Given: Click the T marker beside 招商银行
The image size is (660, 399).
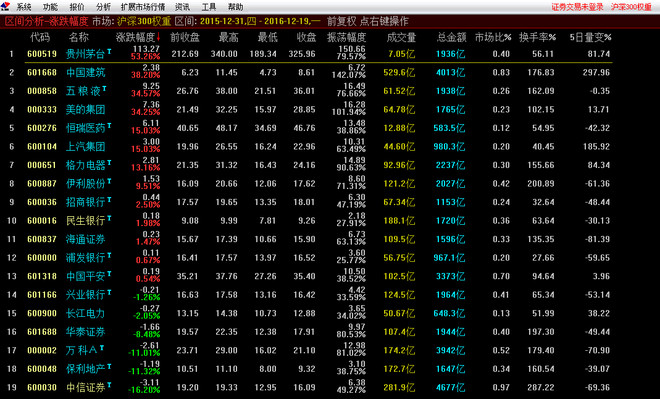Looking at the screenshot, I should [109, 199].
